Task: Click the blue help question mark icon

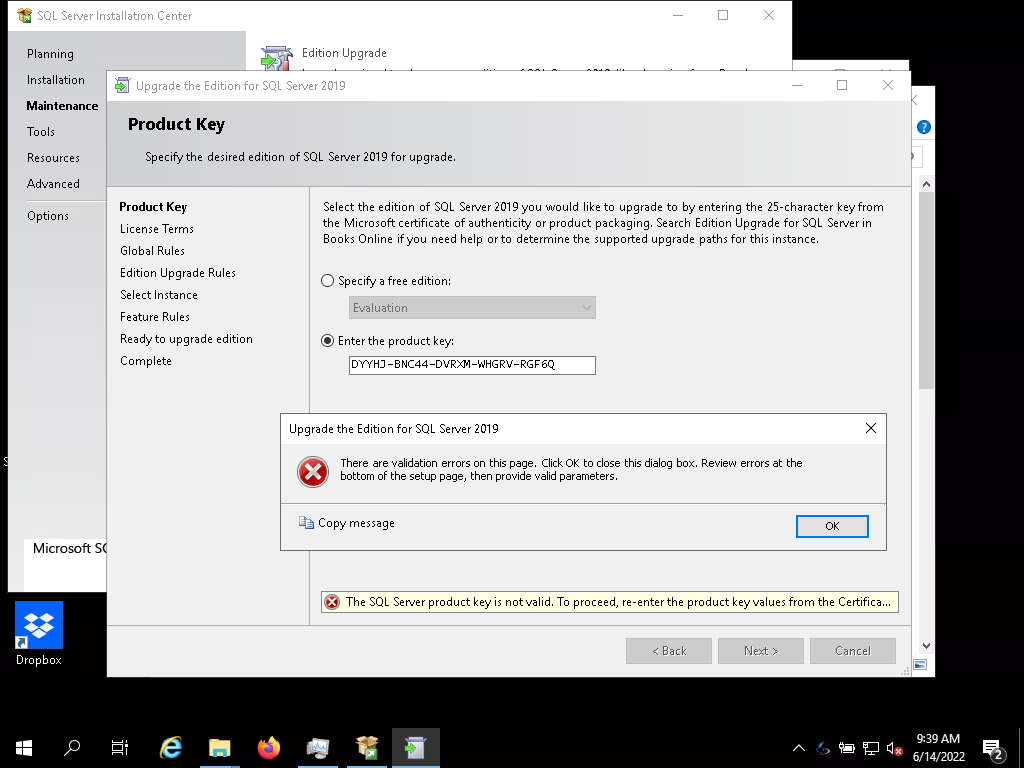Action: pyautogui.click(x=924, y=127)
